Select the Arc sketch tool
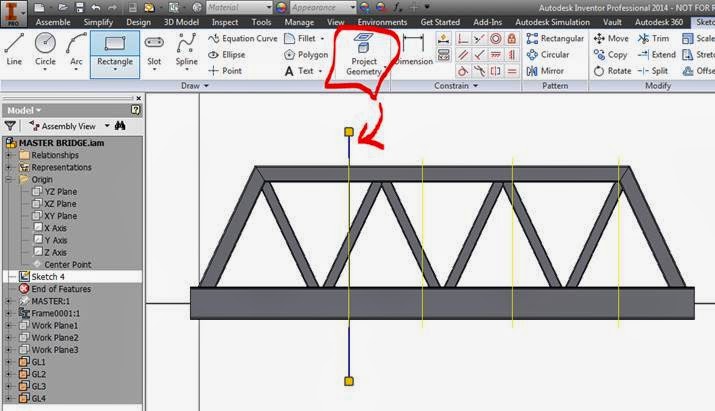The width and height of the screenshot is (715, 411). point(76,51)
